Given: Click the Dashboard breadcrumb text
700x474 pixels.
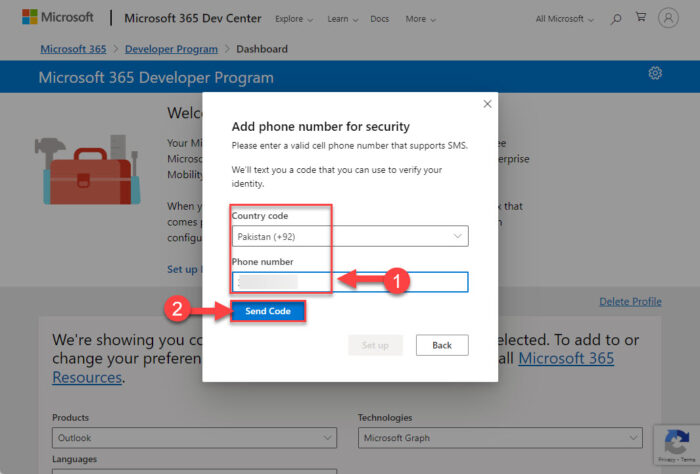Looking at the screenshot, I should pyautogui.click(x=262, y=49).
